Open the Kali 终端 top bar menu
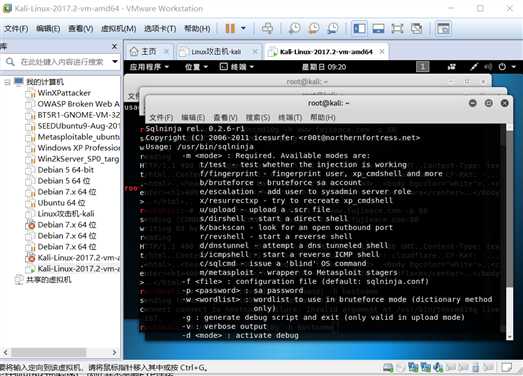This screenshot has height=376, width=523. coord(237,67)
